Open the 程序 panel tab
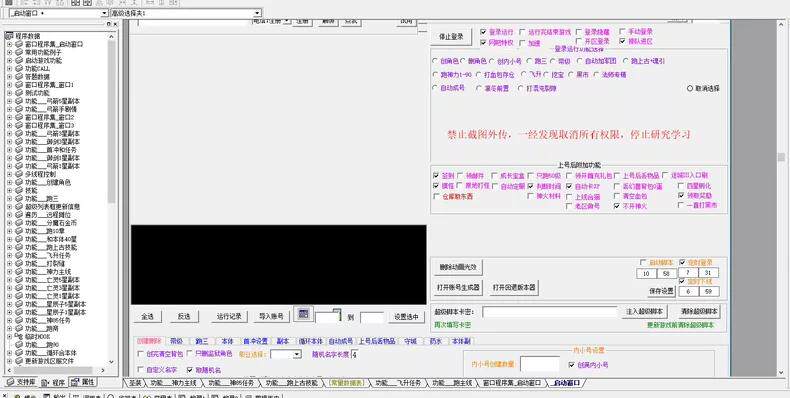 pyautogui.click(x=53, y=382)
